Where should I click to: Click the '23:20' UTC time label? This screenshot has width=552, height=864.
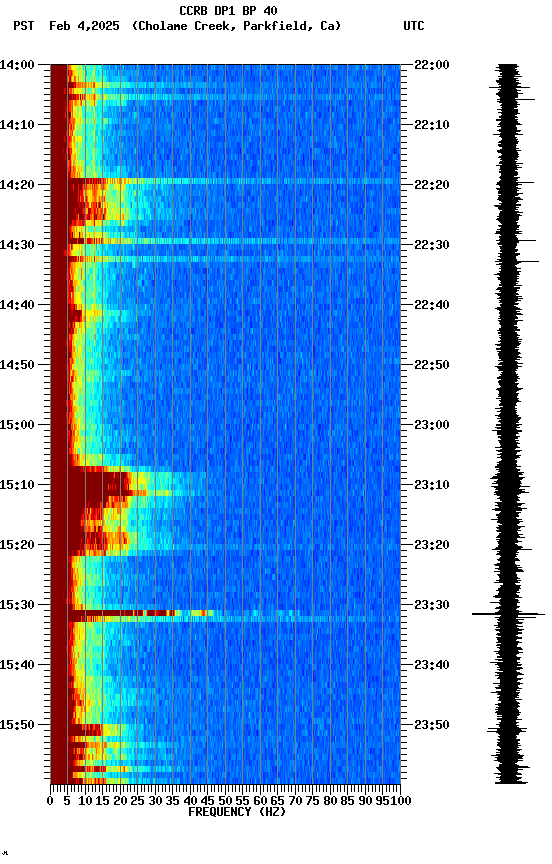click(x=432, y=545)
